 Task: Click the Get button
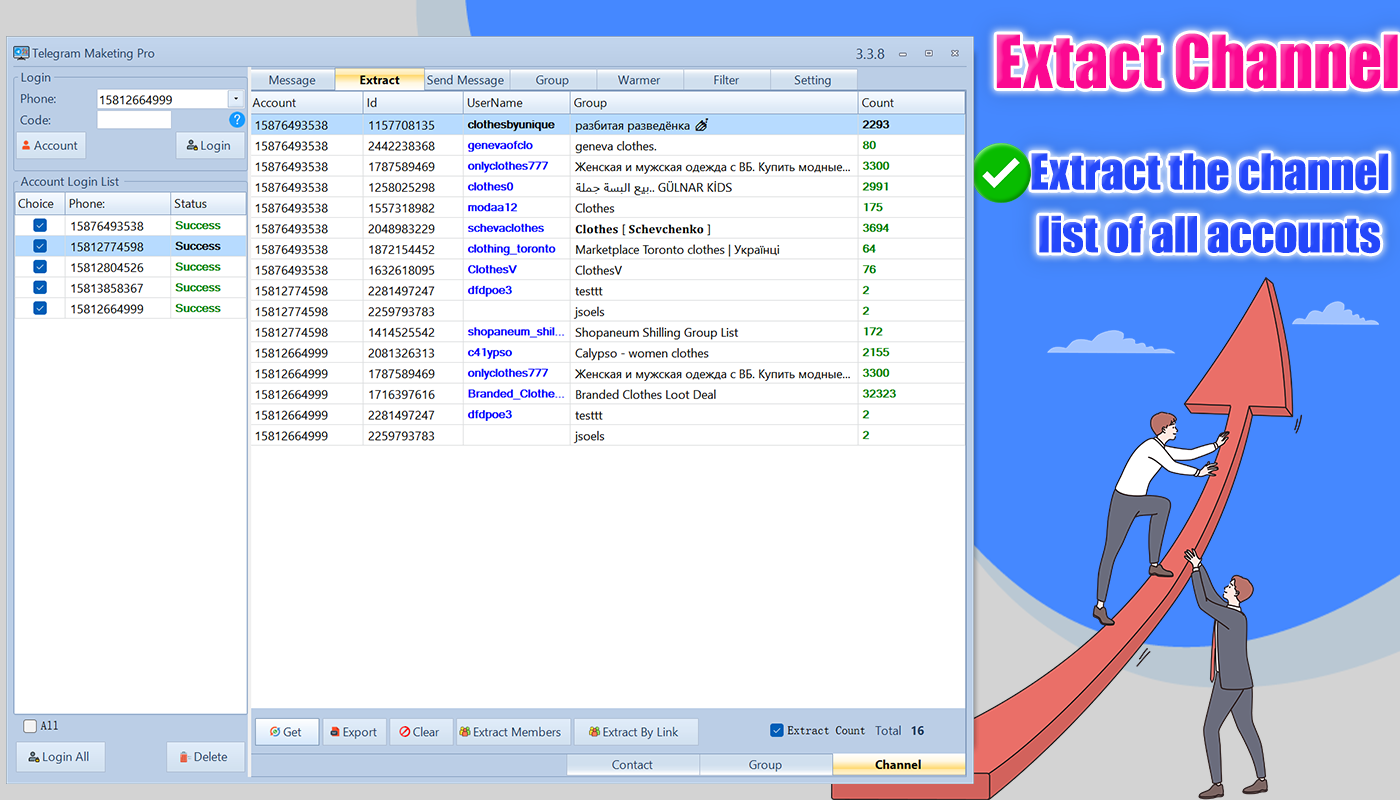[286, 732]
